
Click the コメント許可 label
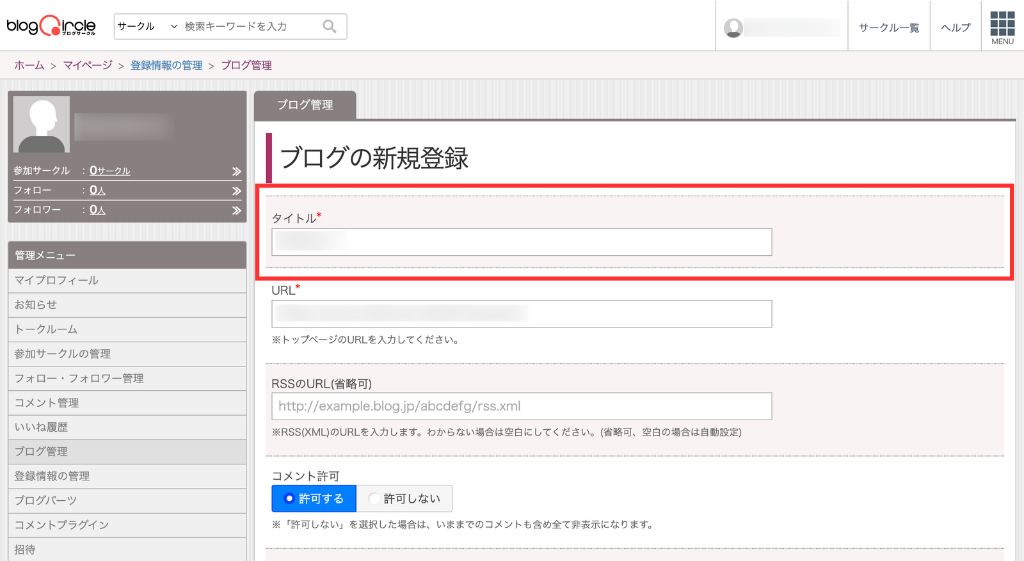tap(306, 476)
